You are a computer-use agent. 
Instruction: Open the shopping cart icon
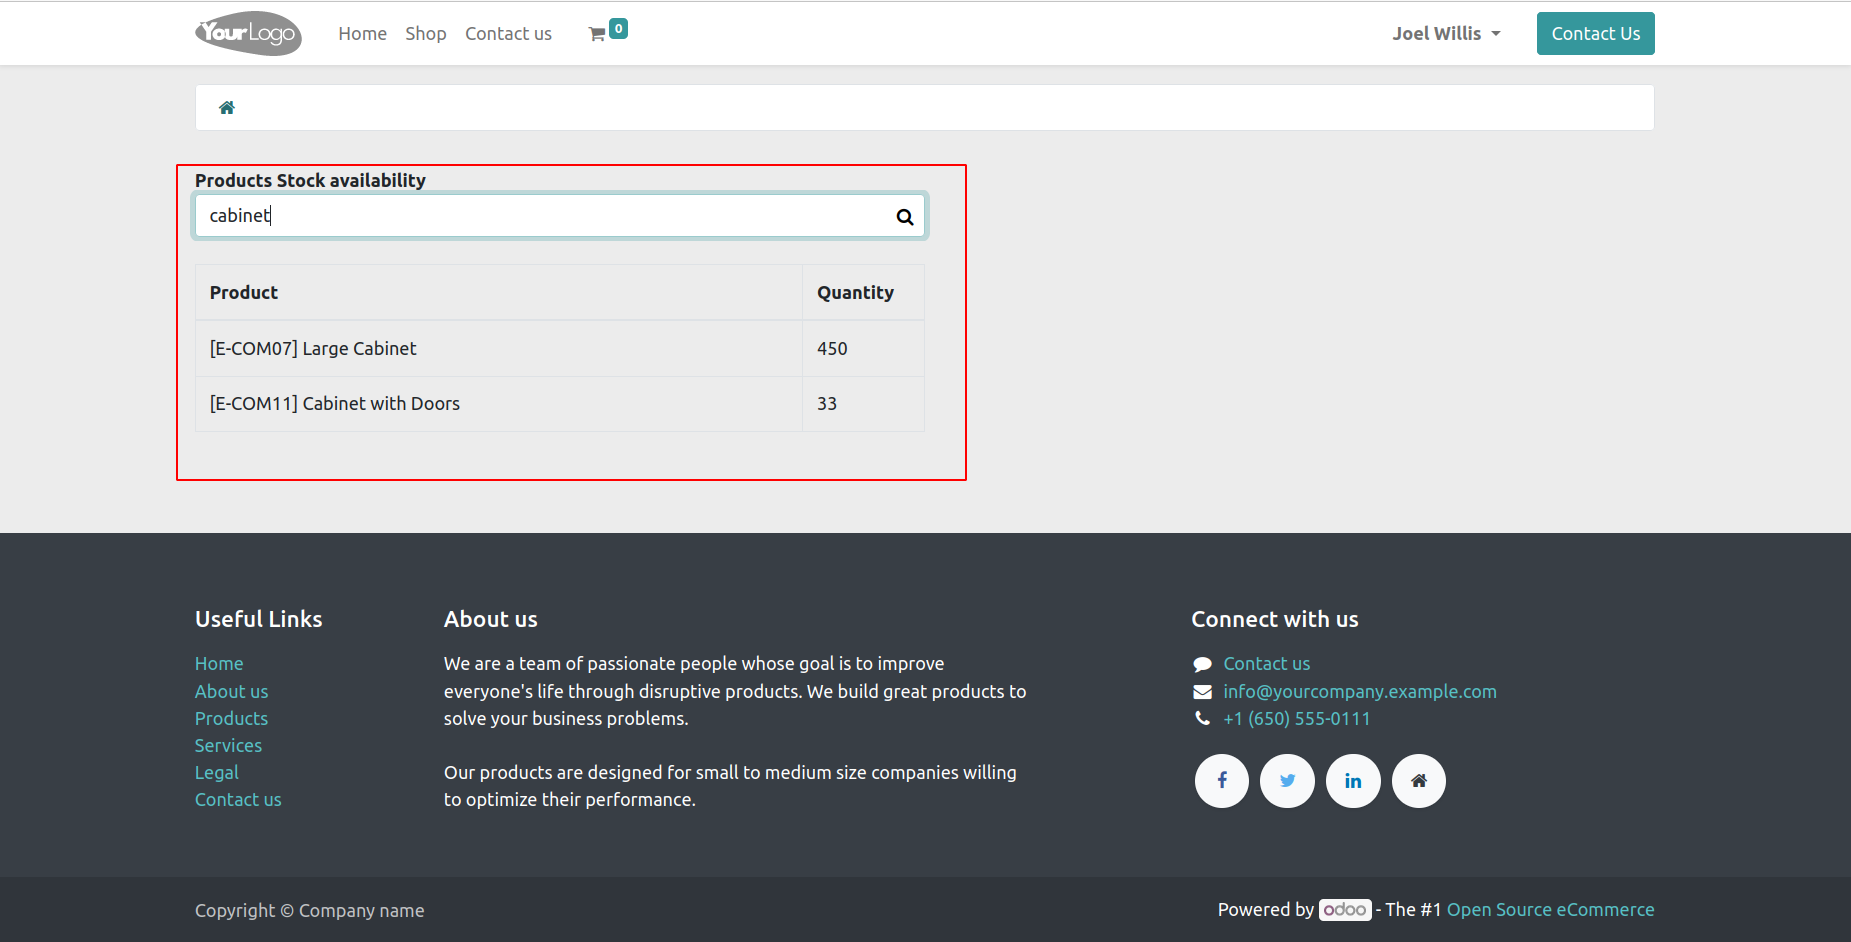tap(598, 34)
